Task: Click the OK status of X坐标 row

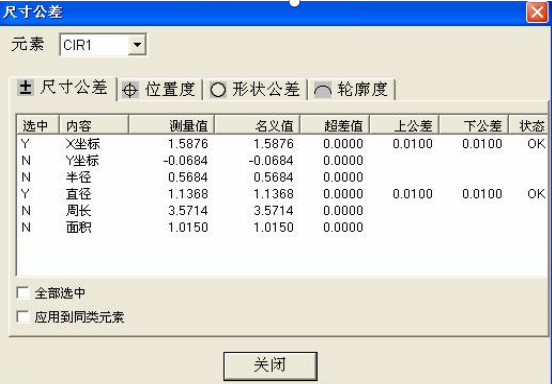Action: (x=536, y=144)
